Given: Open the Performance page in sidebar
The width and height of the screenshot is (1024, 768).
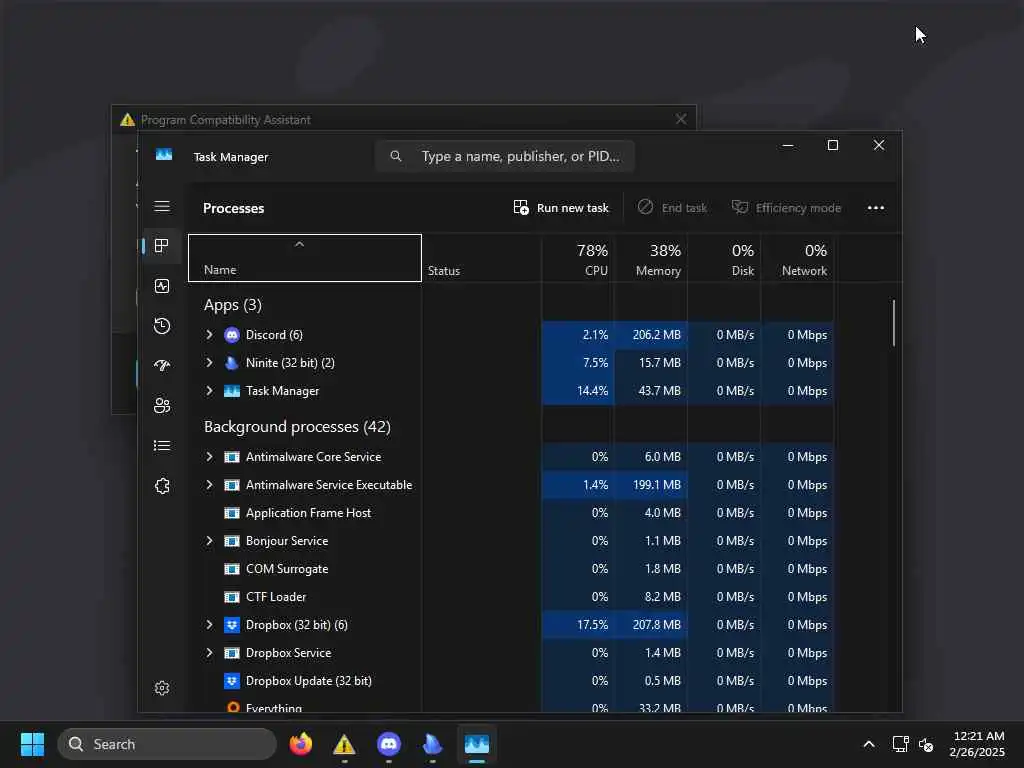Looking at the screenshot, I should click(162, 286).
